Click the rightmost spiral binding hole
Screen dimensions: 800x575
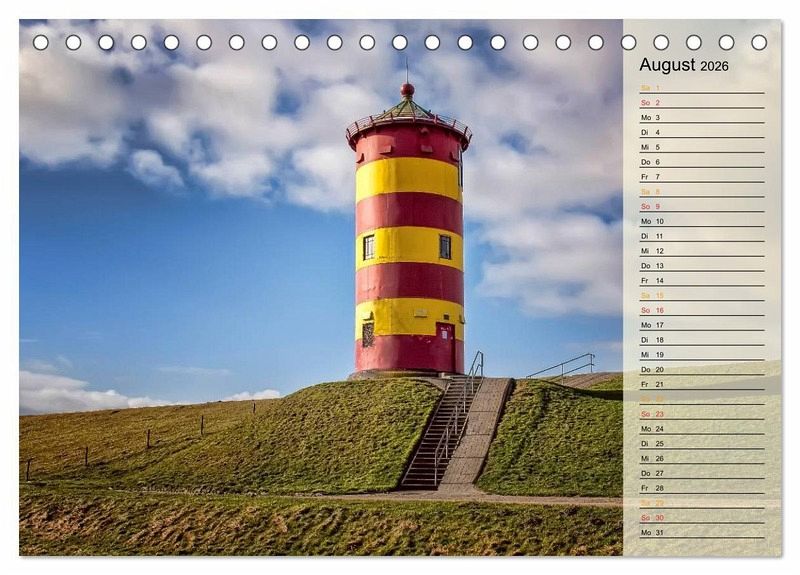tap(759, 42)
